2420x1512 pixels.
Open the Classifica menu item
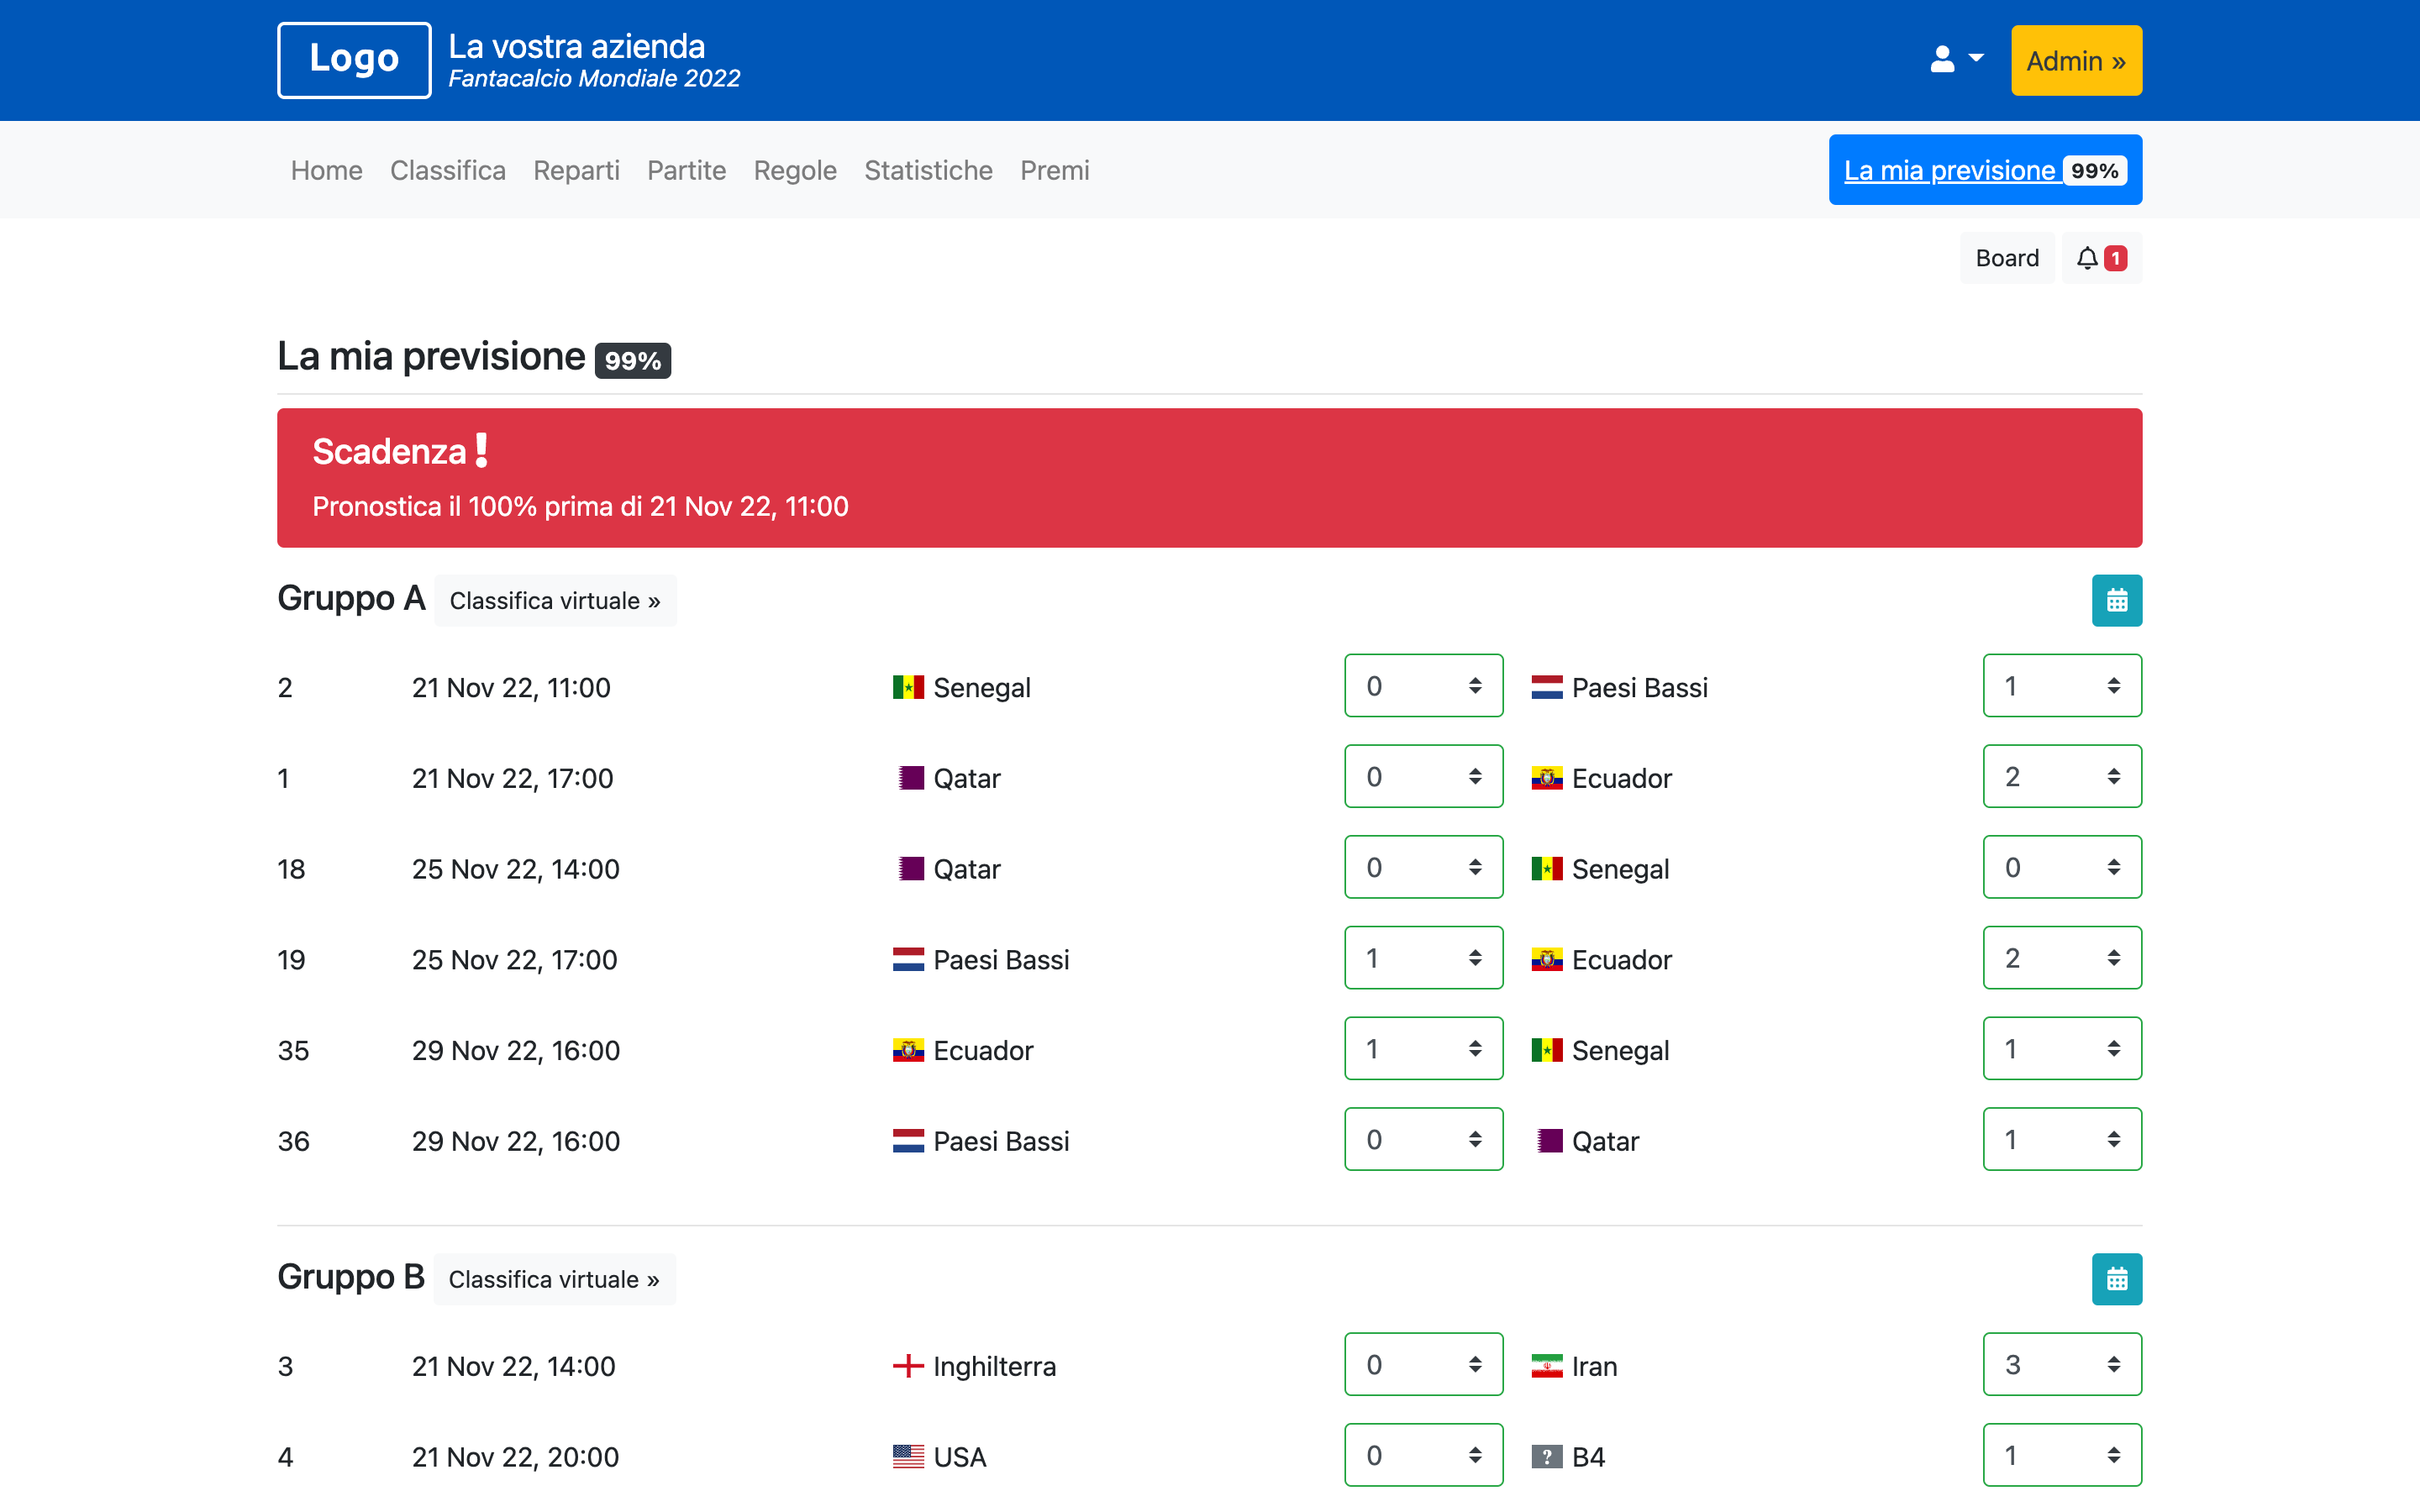coord(448,170)
